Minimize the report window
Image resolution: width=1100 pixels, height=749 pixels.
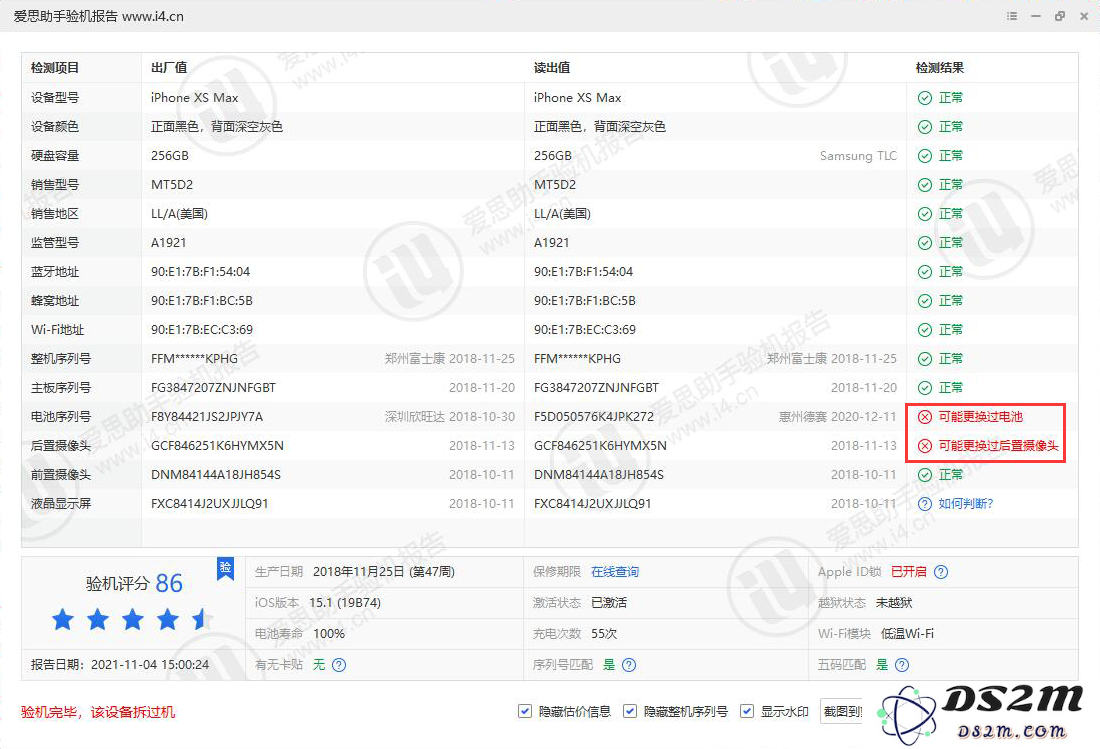click(x=1036, y=15)
